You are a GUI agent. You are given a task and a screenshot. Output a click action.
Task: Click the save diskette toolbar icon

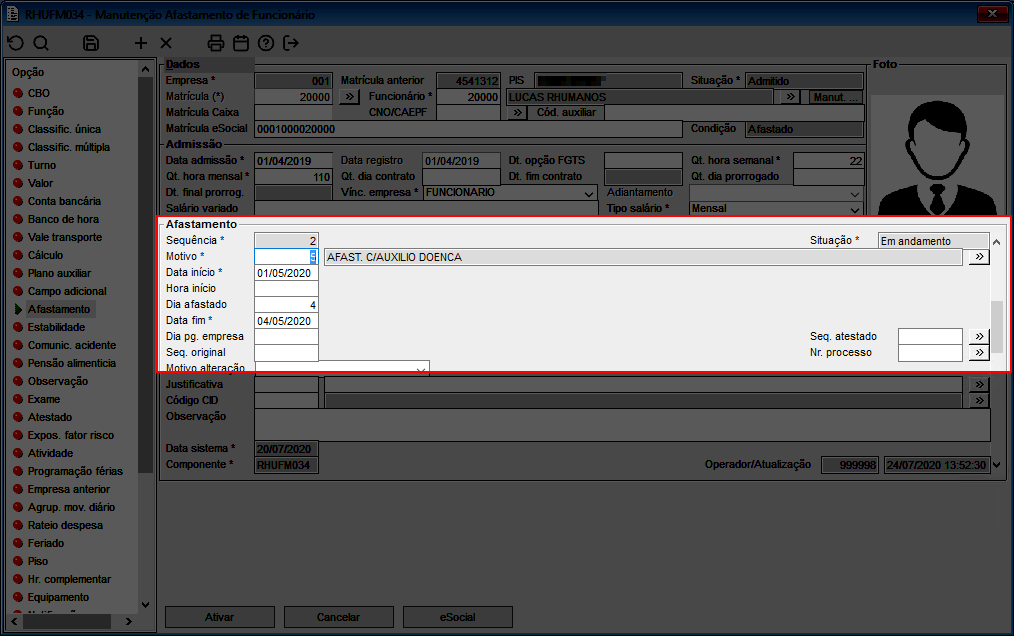click(91, 43)
